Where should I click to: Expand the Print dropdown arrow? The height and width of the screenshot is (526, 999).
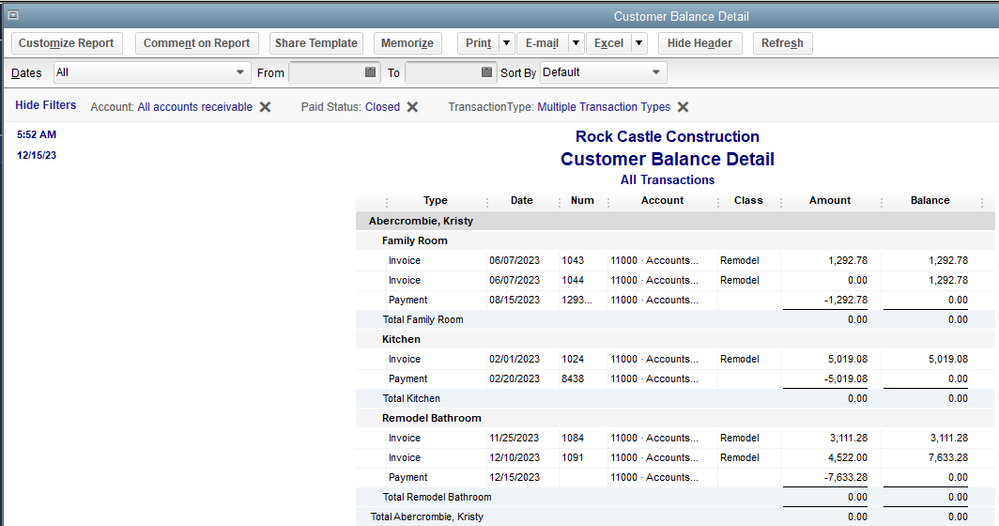pos(507,43)
